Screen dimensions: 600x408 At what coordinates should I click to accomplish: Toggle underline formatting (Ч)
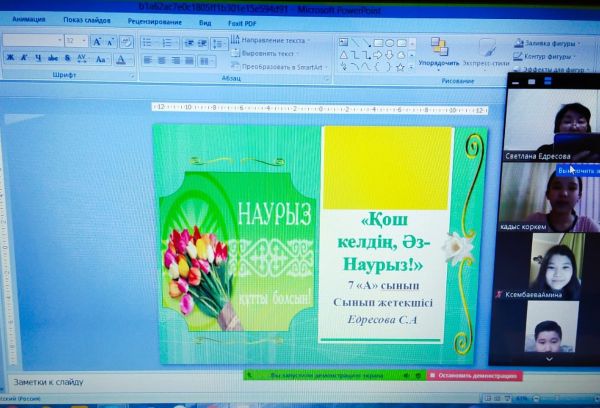point(35,58)
